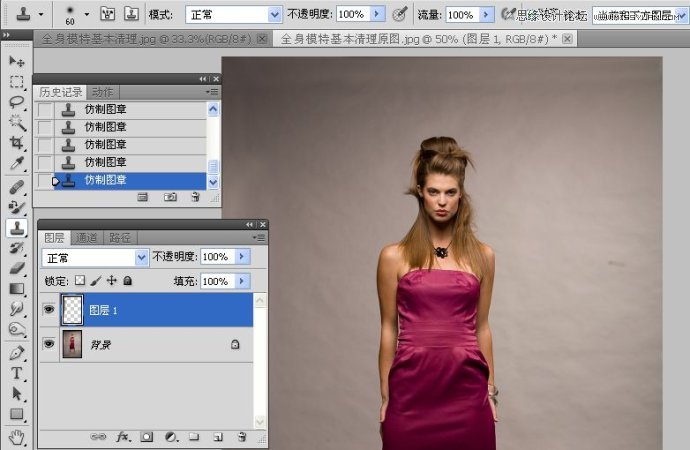
Task: Toggle visibility of 背景 layer
Action: point(48,344)
